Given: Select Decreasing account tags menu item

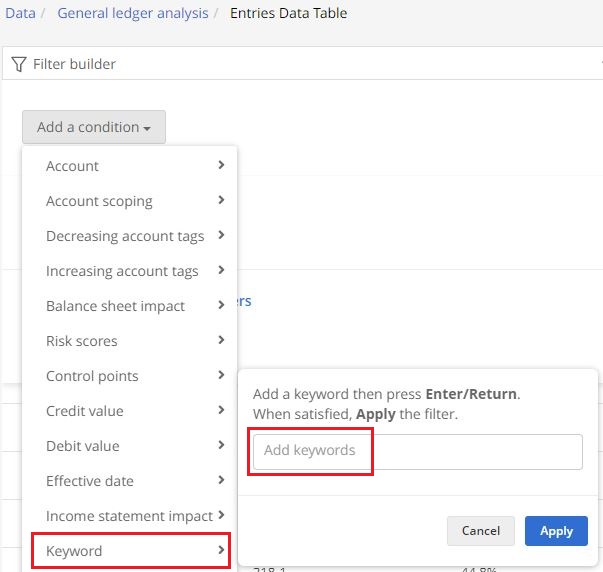Looking at the screenshot, I should pos(130,236).
